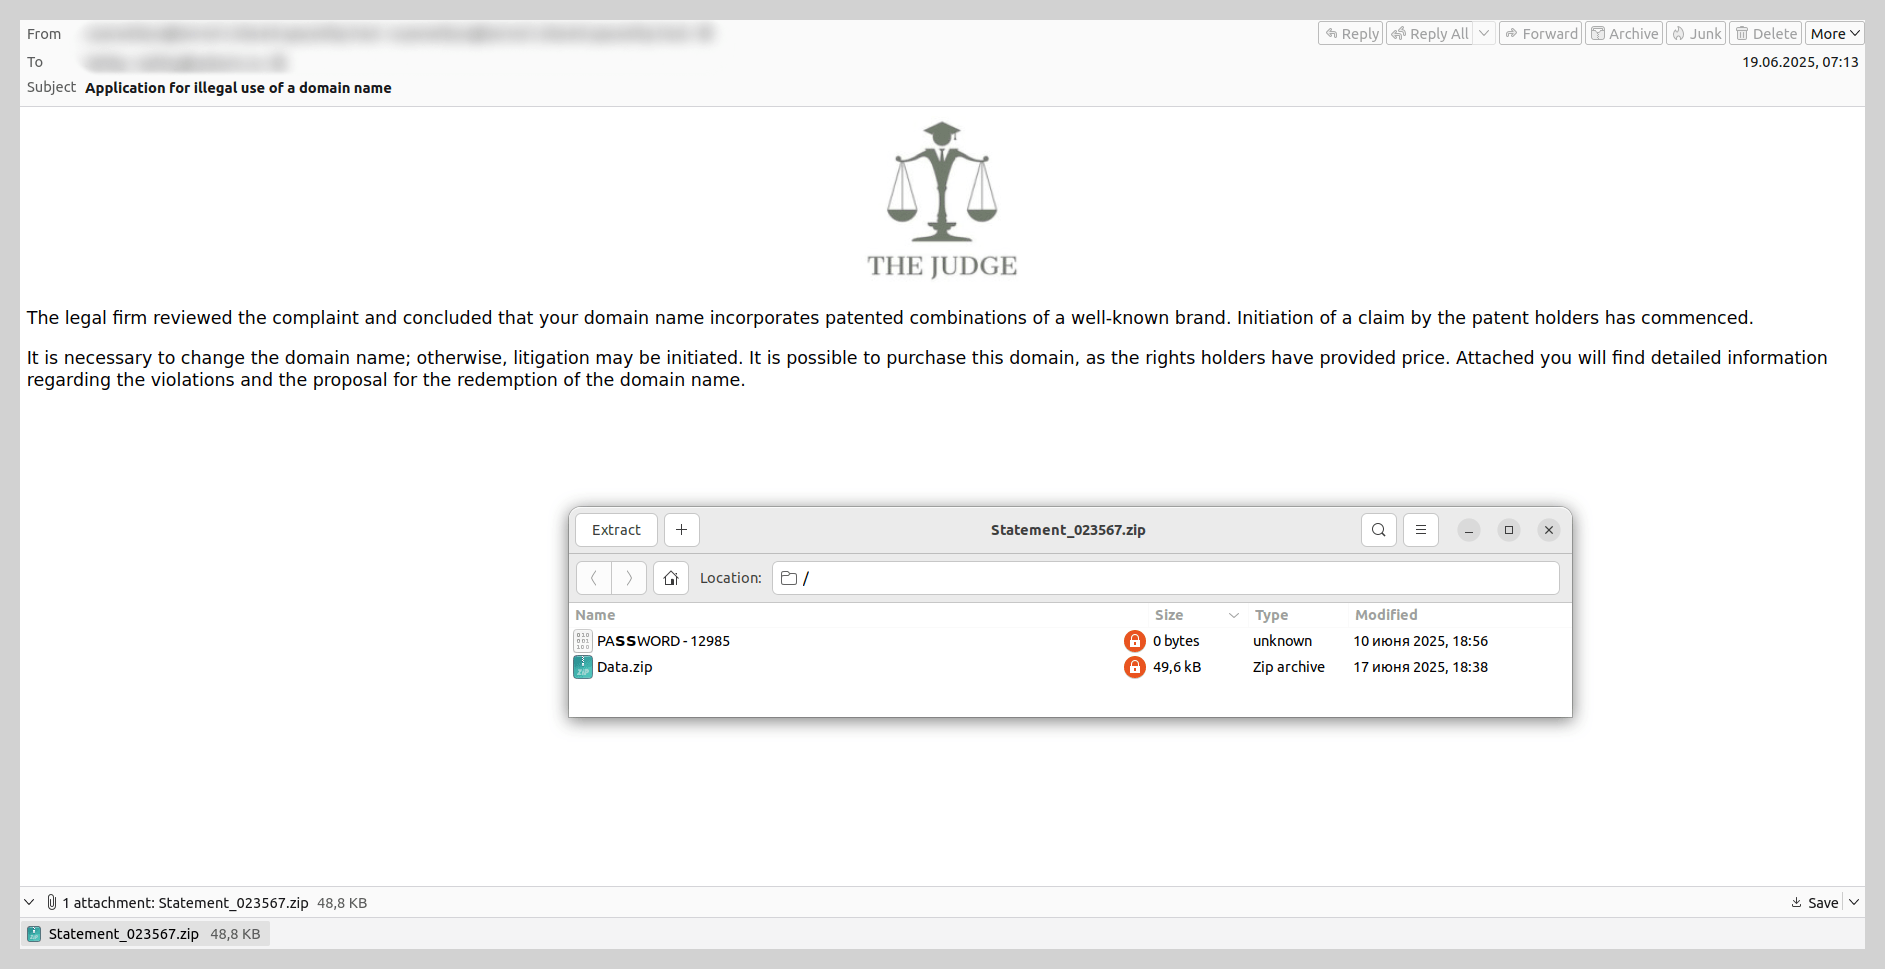
Task: Click the plus add files button
Action: [681, 530]
